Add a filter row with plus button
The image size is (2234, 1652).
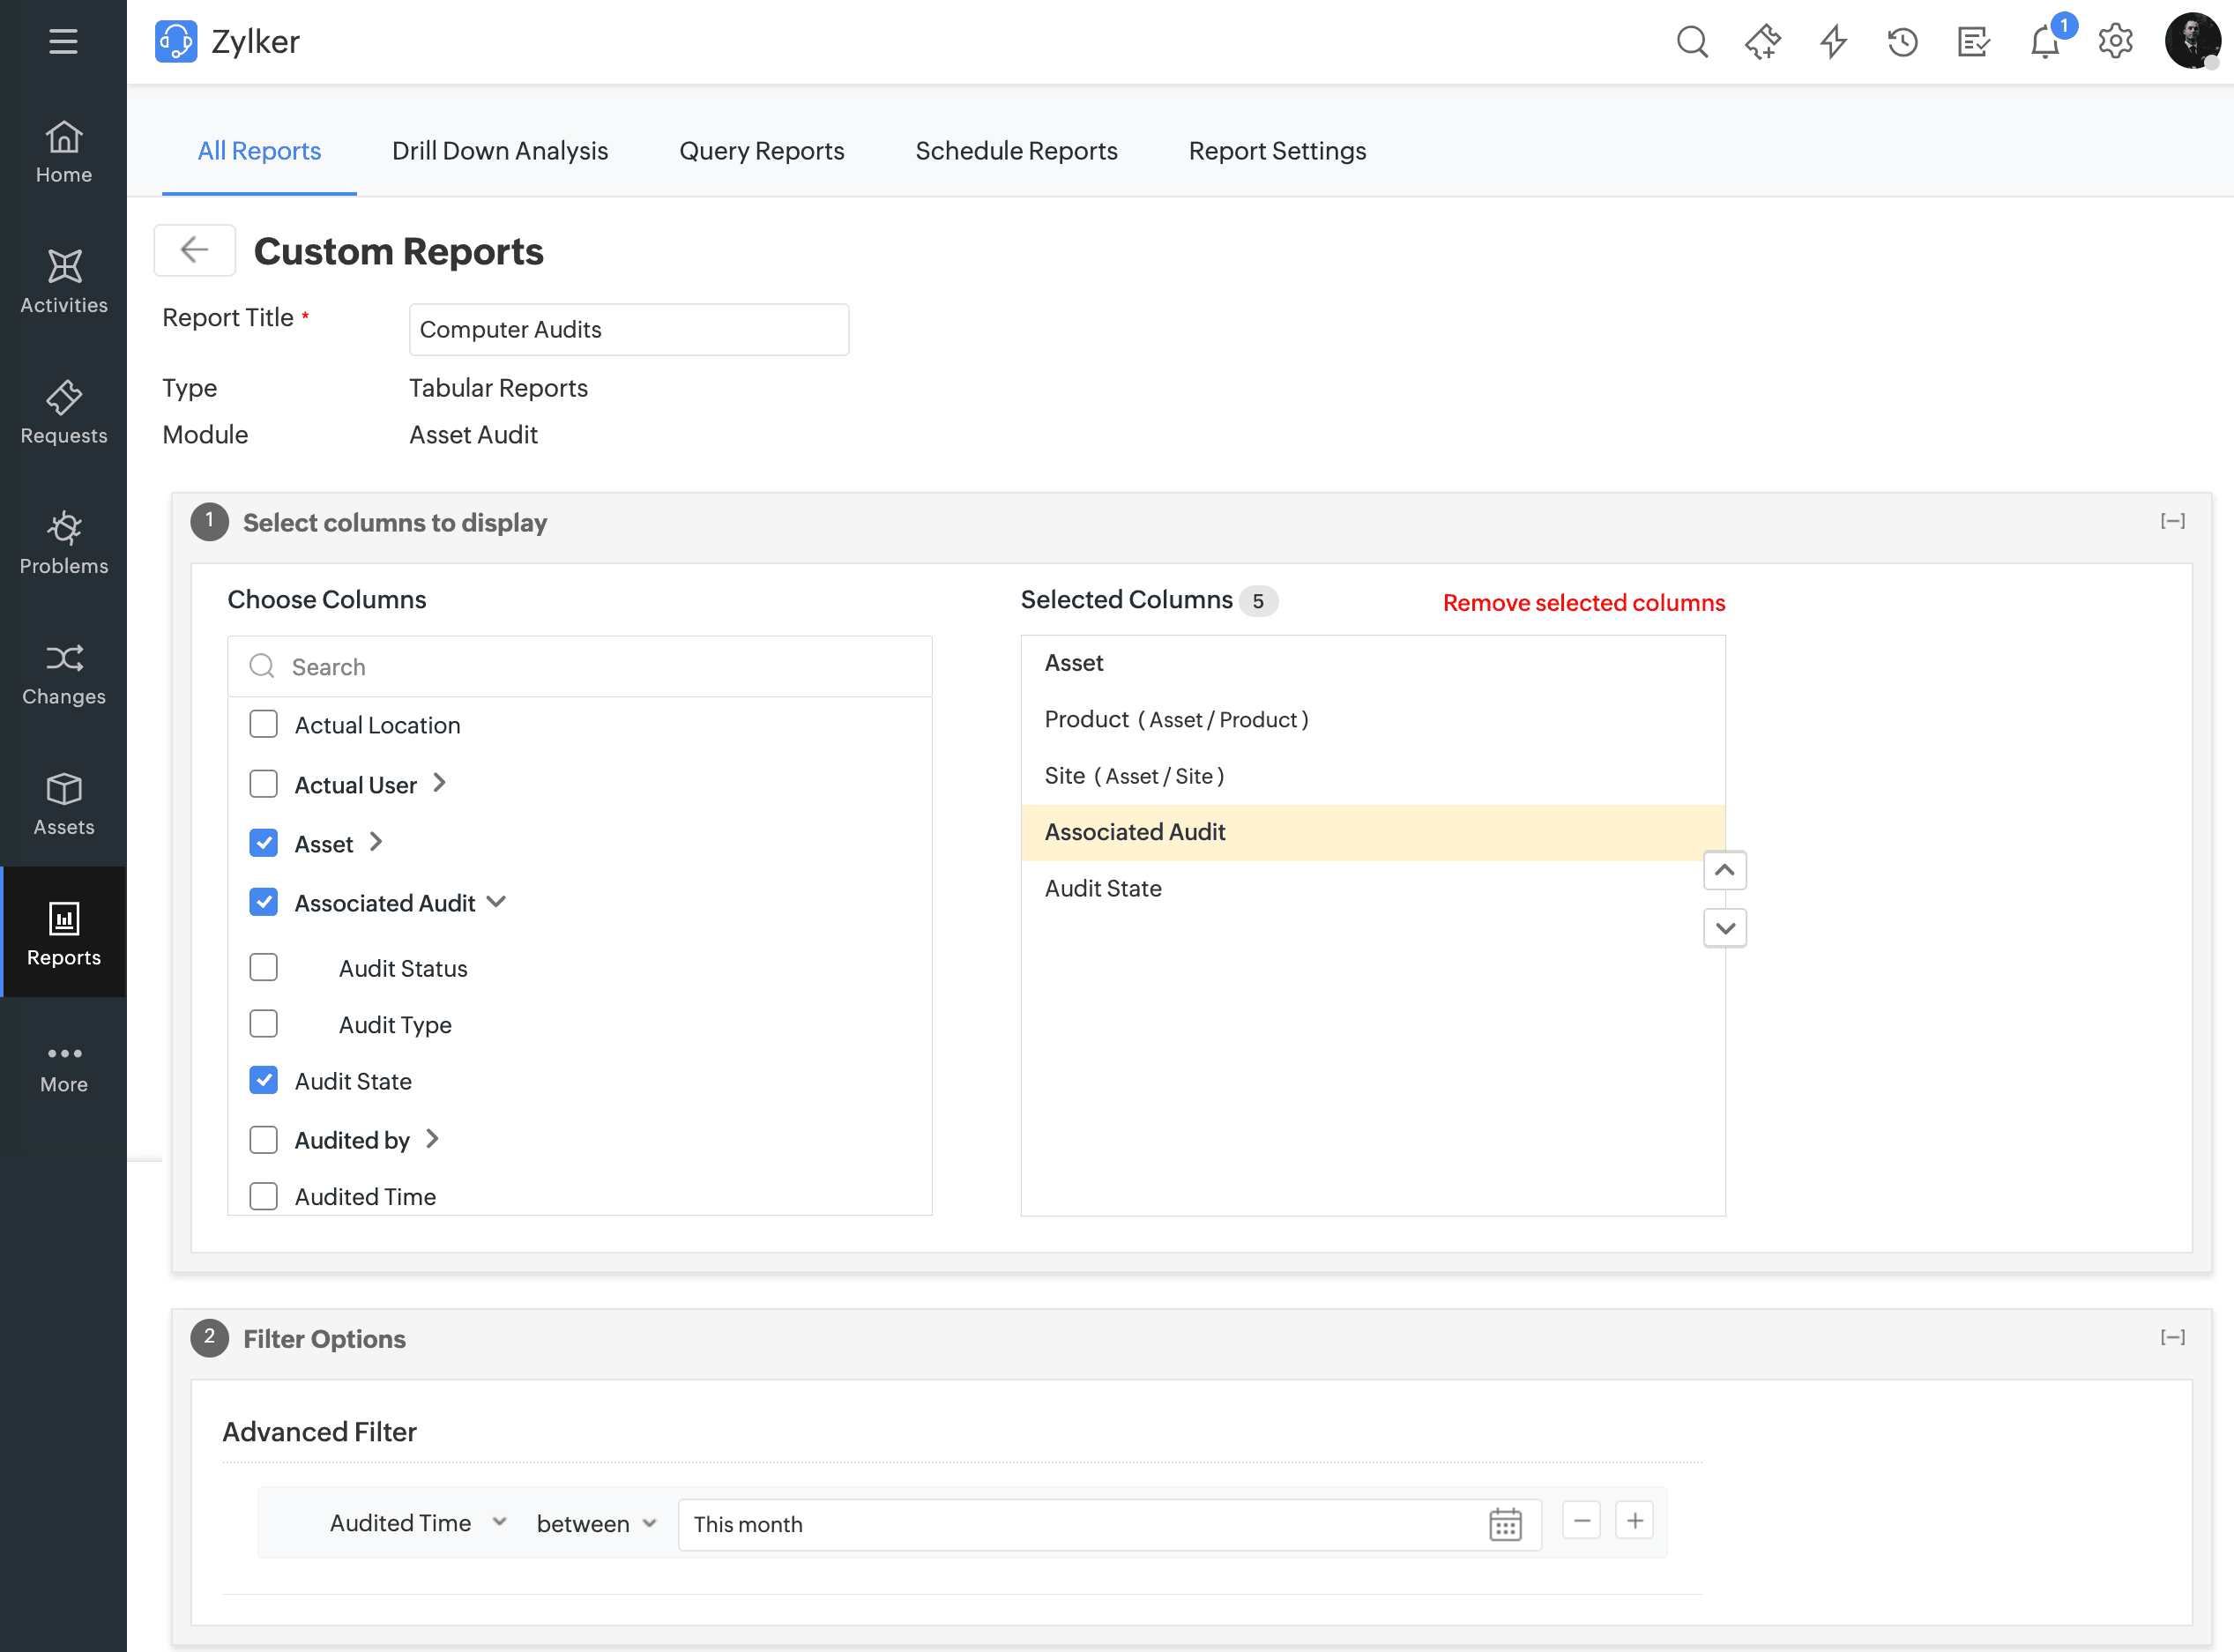[1634, 1521]
